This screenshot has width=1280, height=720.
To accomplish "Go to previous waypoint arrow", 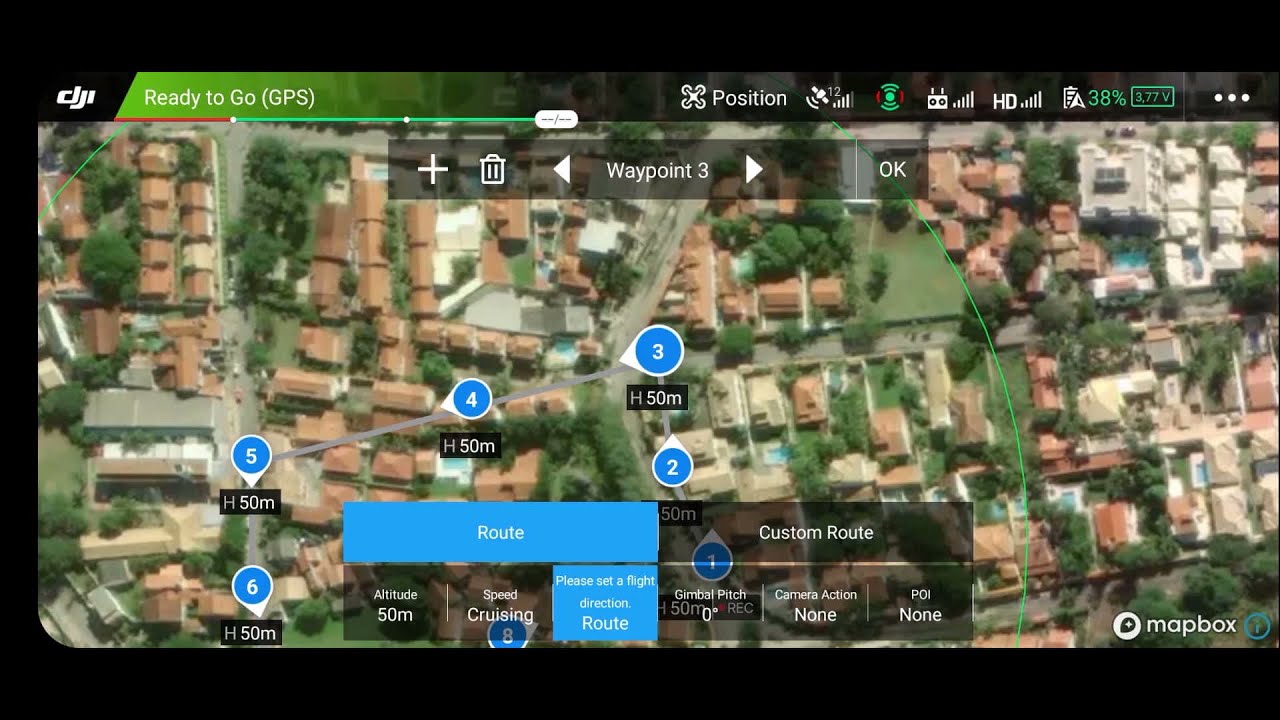I will pos(561,170).
